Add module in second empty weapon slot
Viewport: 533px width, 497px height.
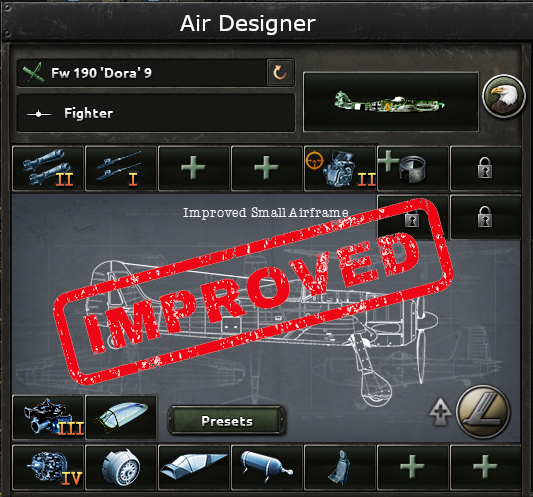(267, 168)
